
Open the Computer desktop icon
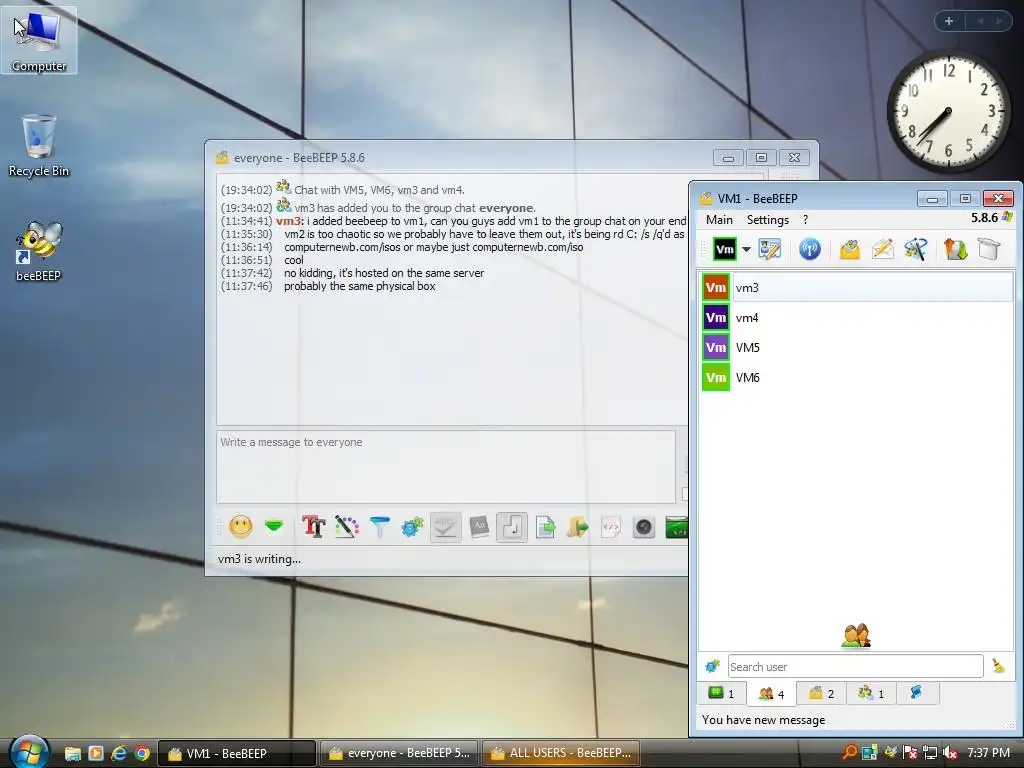pos(39,40)
